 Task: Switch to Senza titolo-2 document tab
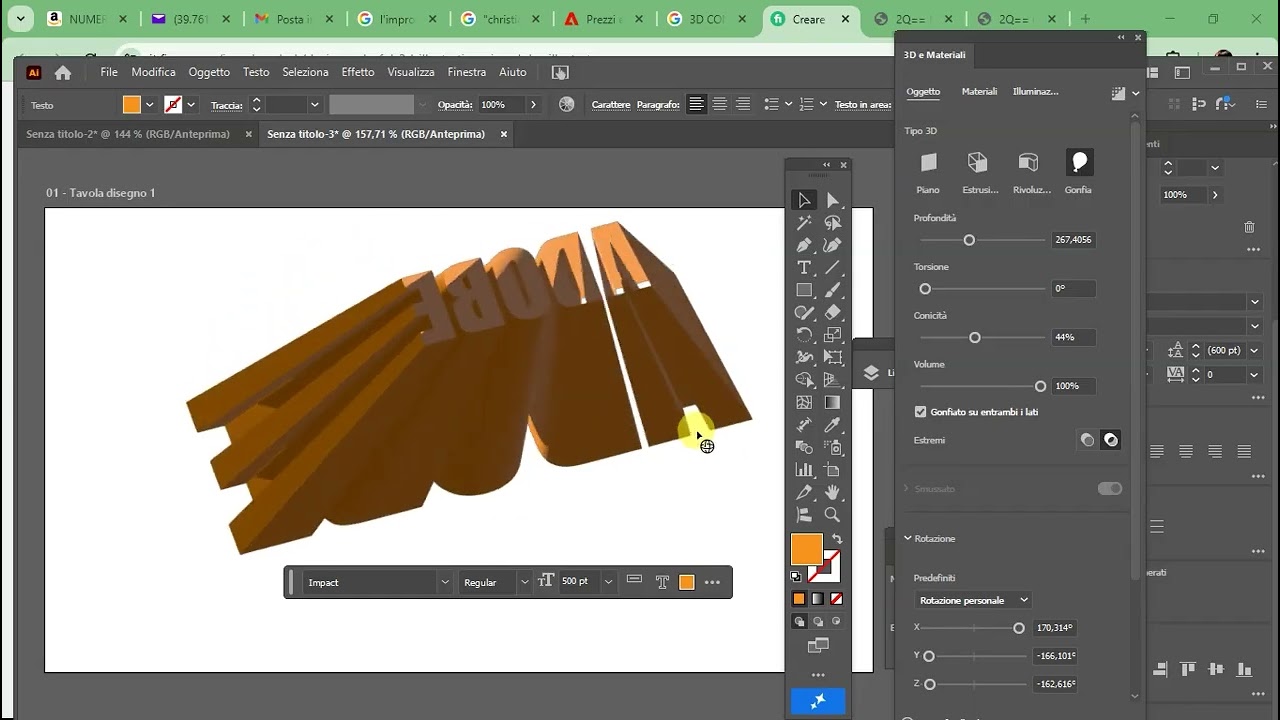[x=128, y=134]
